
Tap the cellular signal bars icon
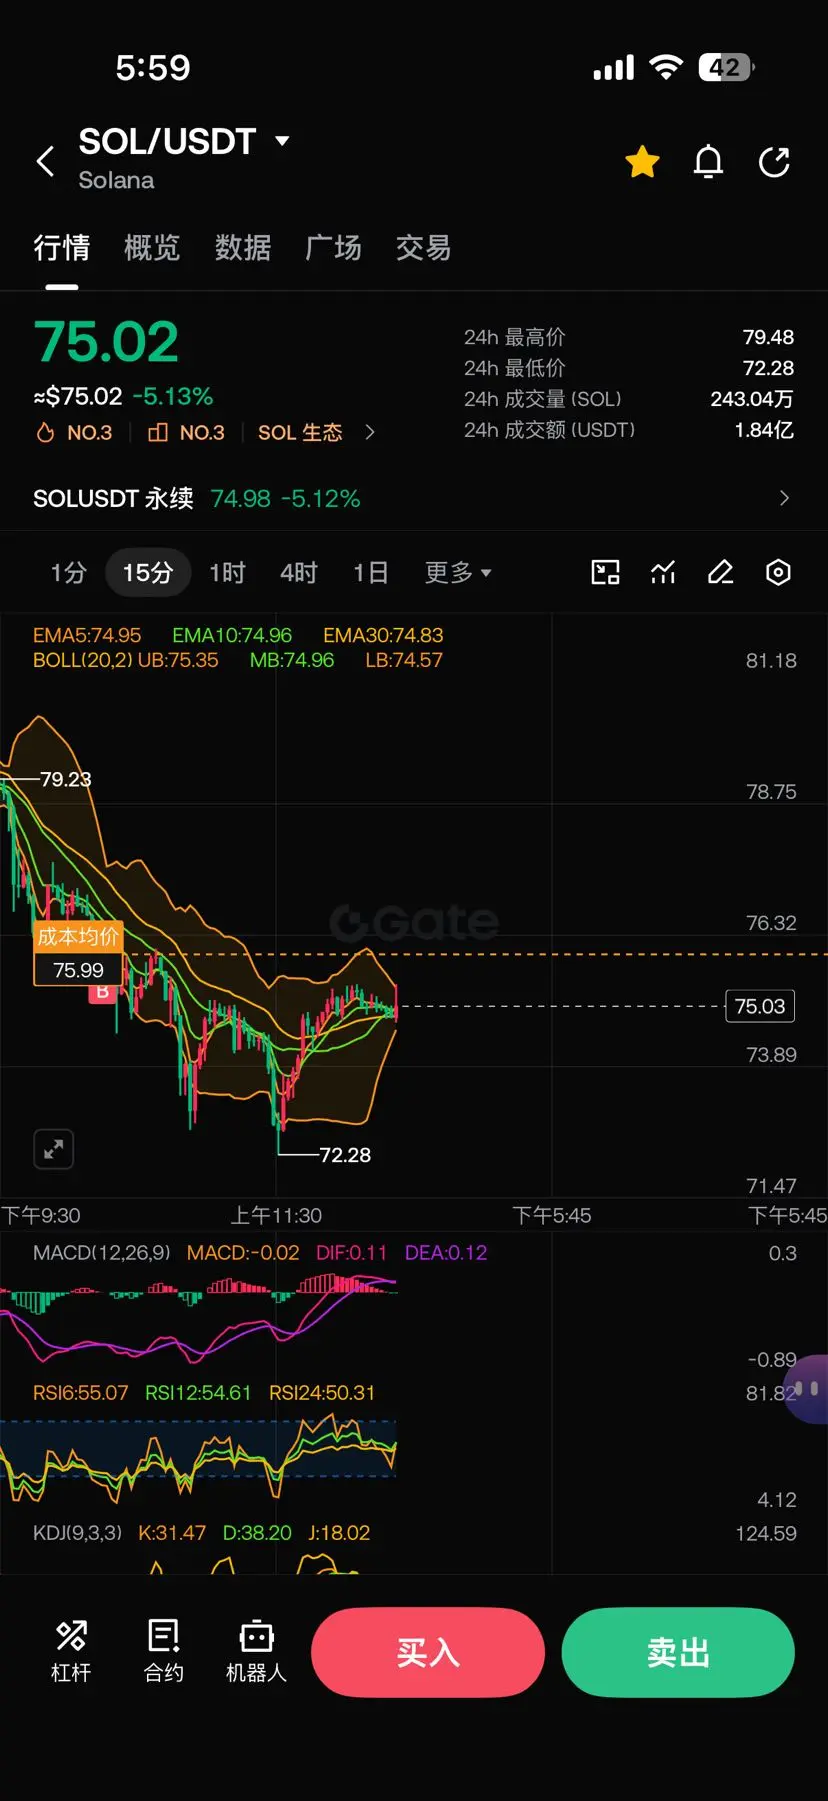613,67
